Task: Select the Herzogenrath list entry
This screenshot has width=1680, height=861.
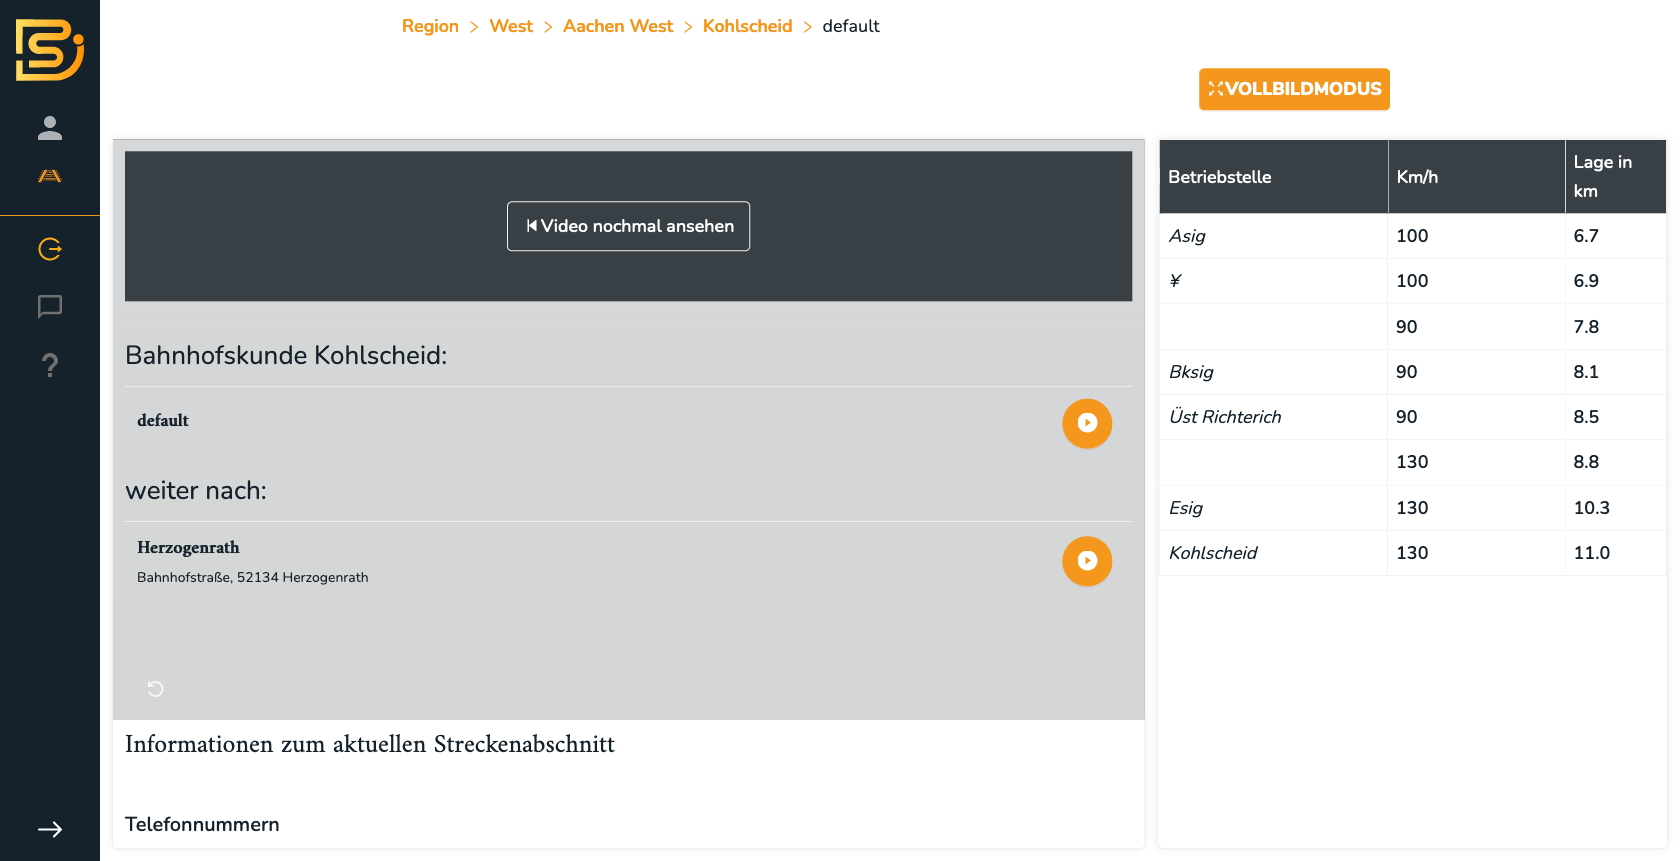Action: (188, 548)
